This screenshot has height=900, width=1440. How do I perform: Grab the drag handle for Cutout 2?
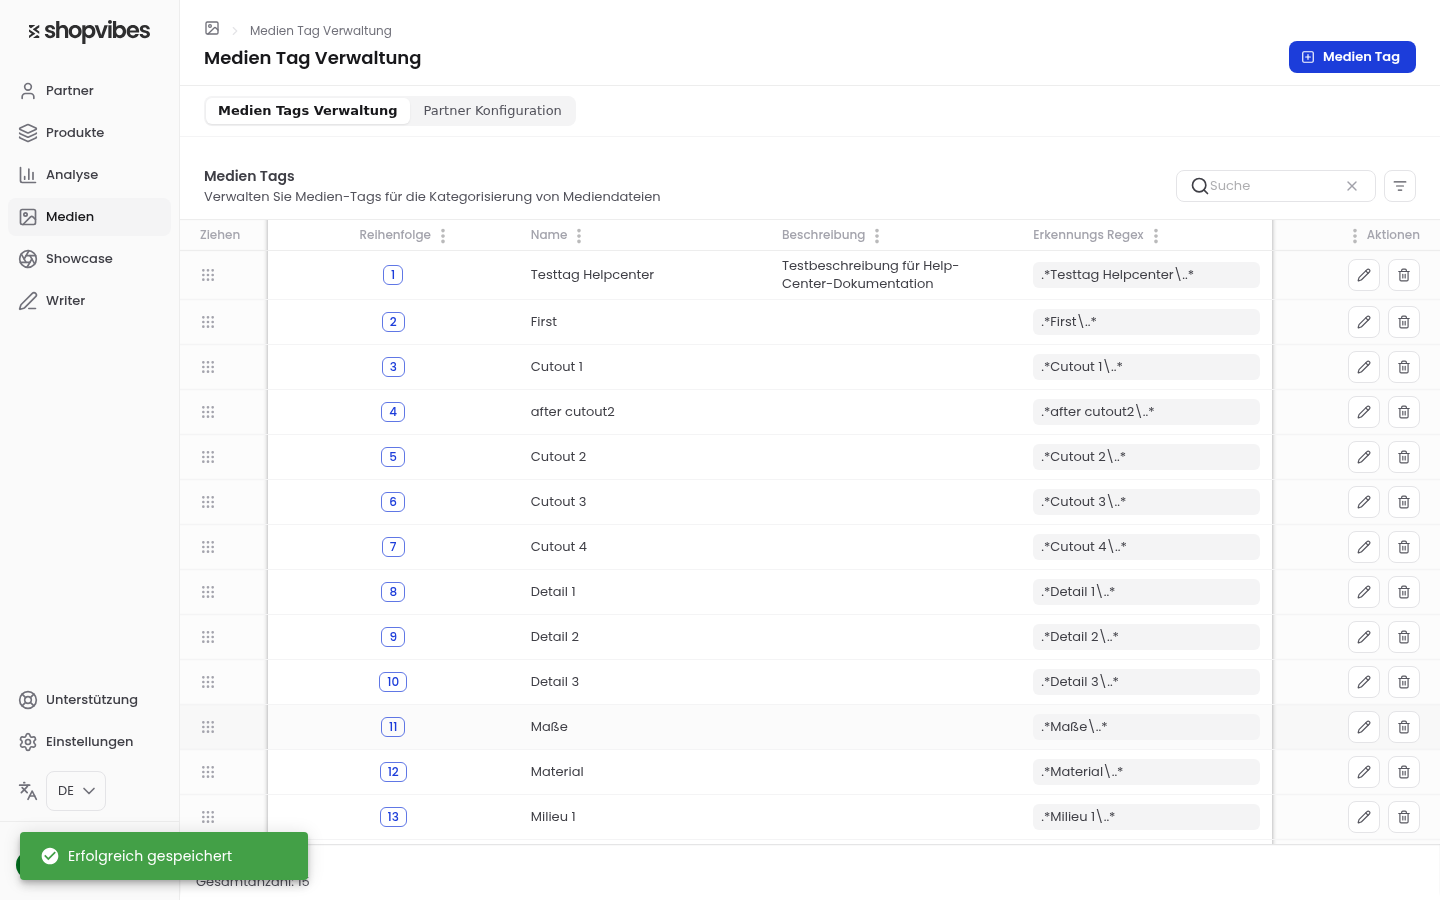pos(208,457)
